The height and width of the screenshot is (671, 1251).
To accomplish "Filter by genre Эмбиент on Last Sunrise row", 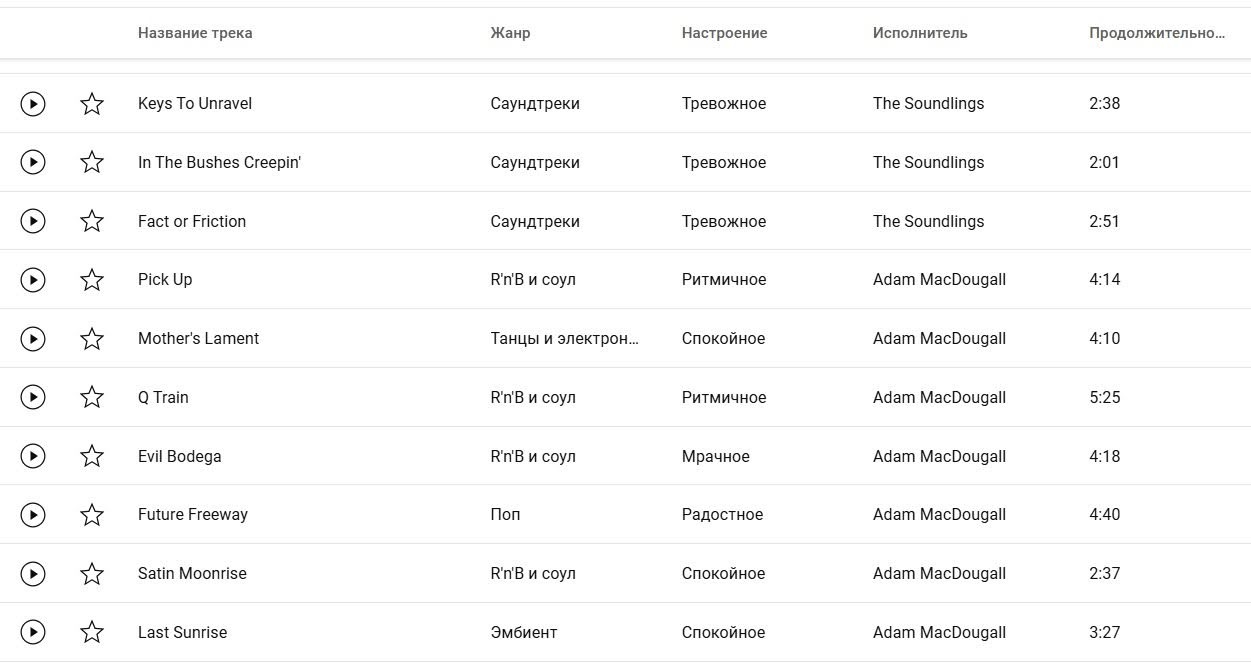I will tap(524, 633).
